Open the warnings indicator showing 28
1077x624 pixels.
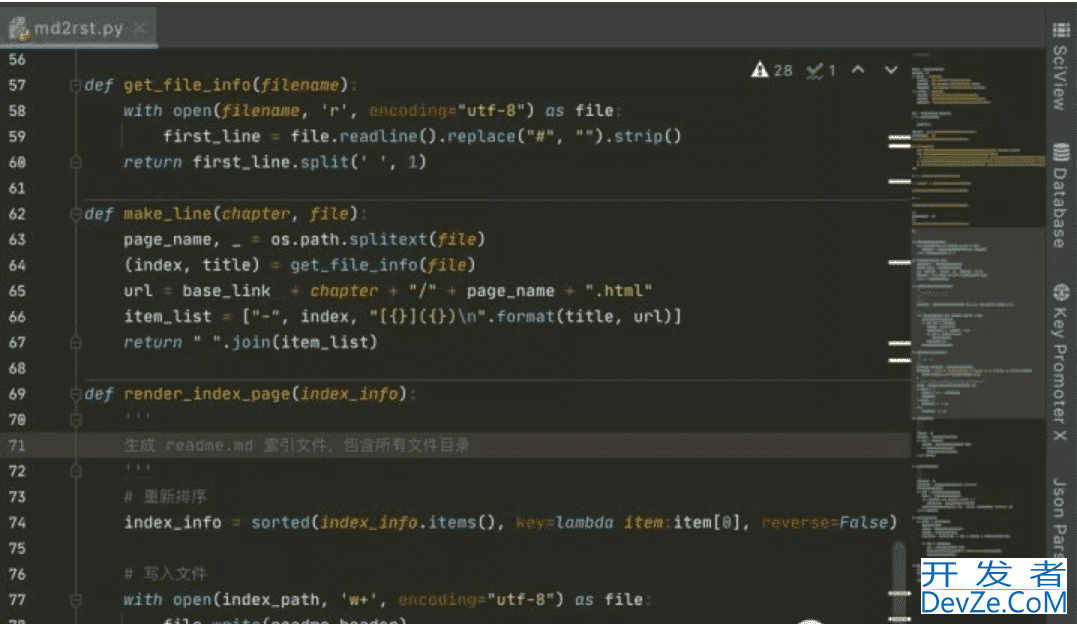tap(771, 70)
